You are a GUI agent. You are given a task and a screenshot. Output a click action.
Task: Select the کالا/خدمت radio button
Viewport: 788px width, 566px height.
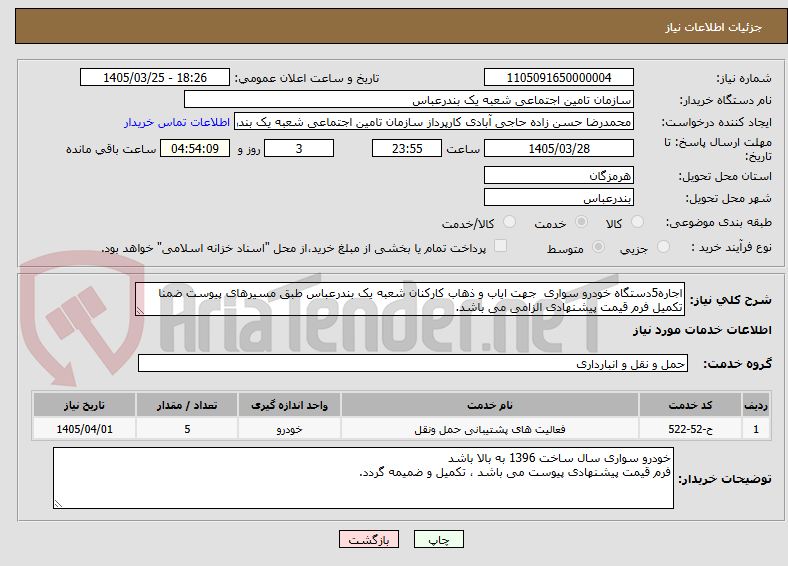click(509, 222)
